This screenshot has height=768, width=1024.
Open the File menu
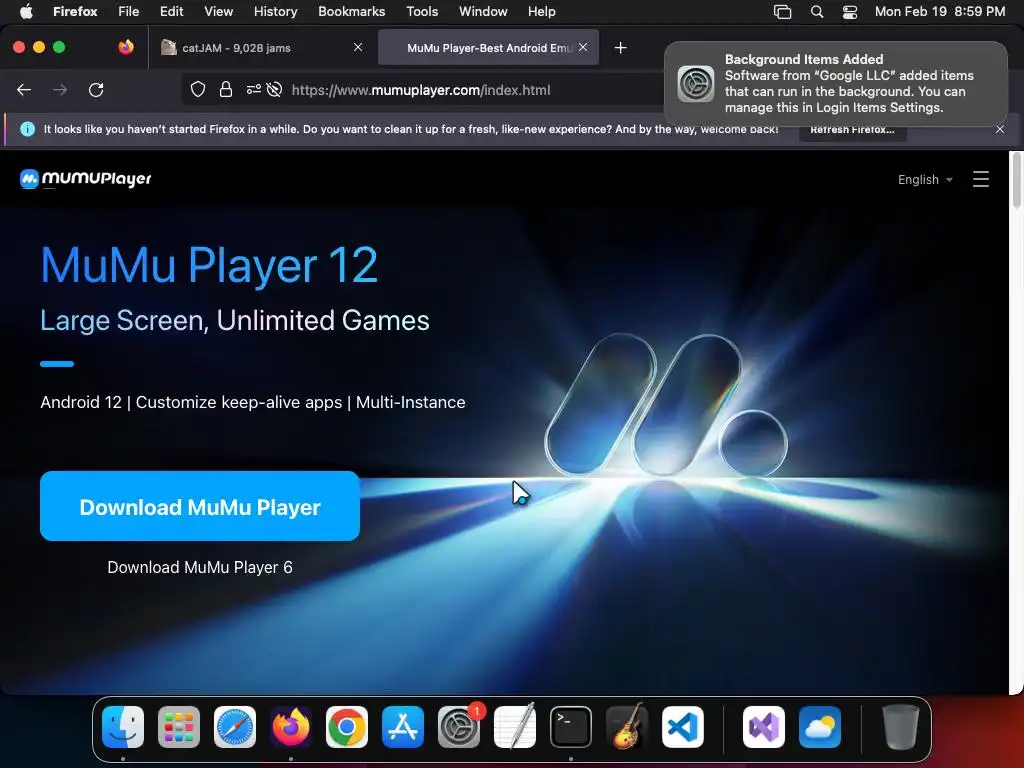click(x=129, y=11)
